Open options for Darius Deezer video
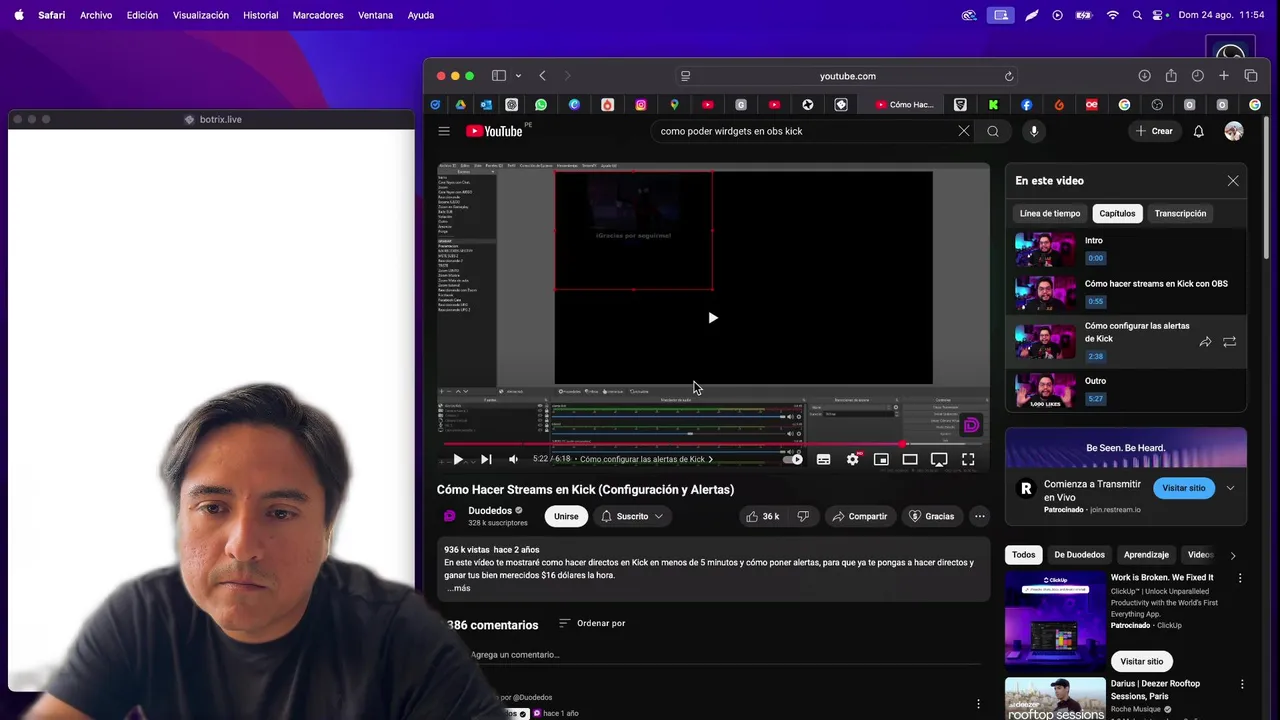This screenshot has width=1280, height=720. [1242, 684]
